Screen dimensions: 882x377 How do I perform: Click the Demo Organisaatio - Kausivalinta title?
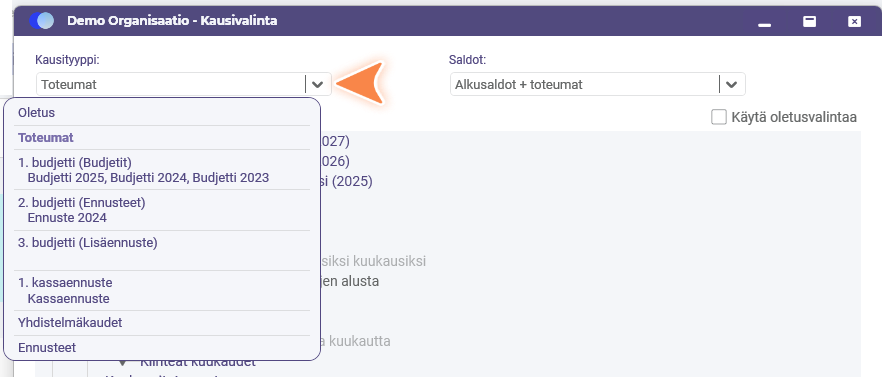(172, 21)
